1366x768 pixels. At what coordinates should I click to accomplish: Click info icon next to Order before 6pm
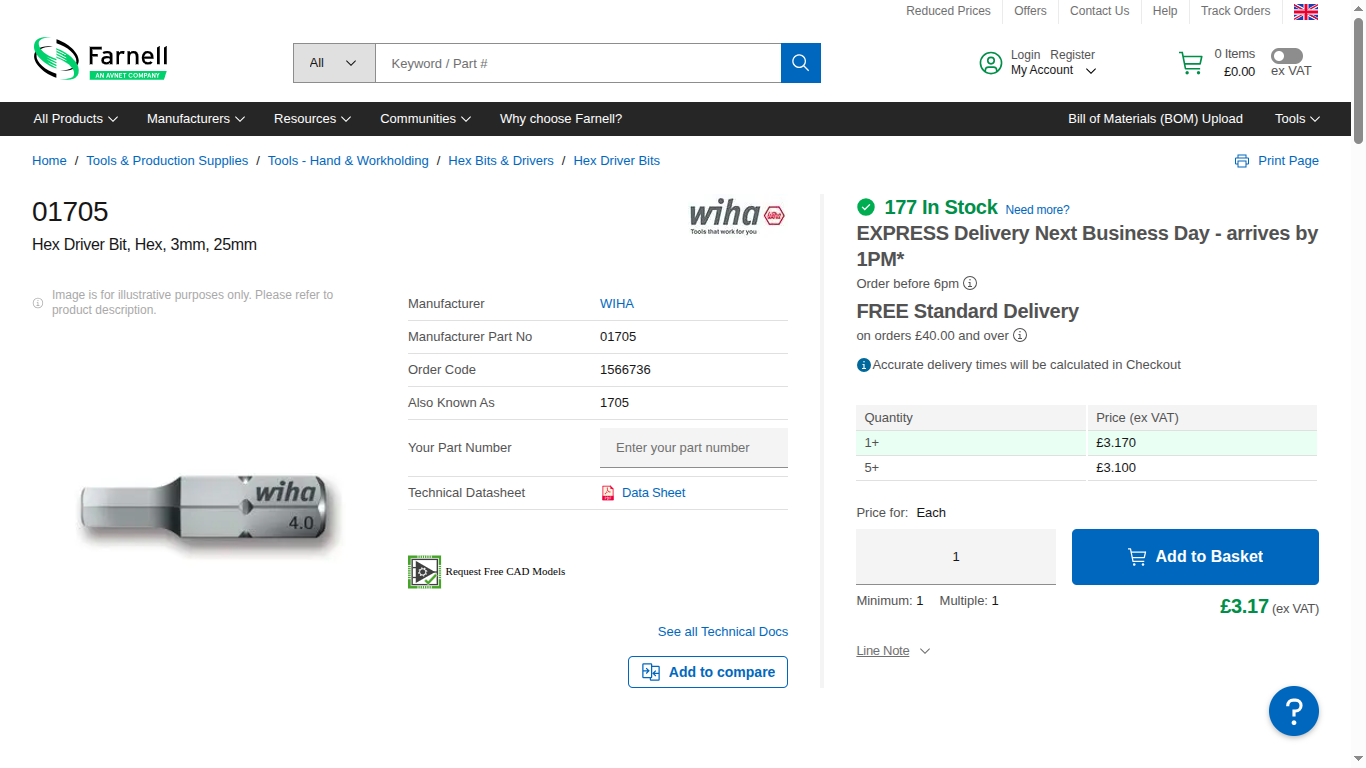(x=970, y=284)
